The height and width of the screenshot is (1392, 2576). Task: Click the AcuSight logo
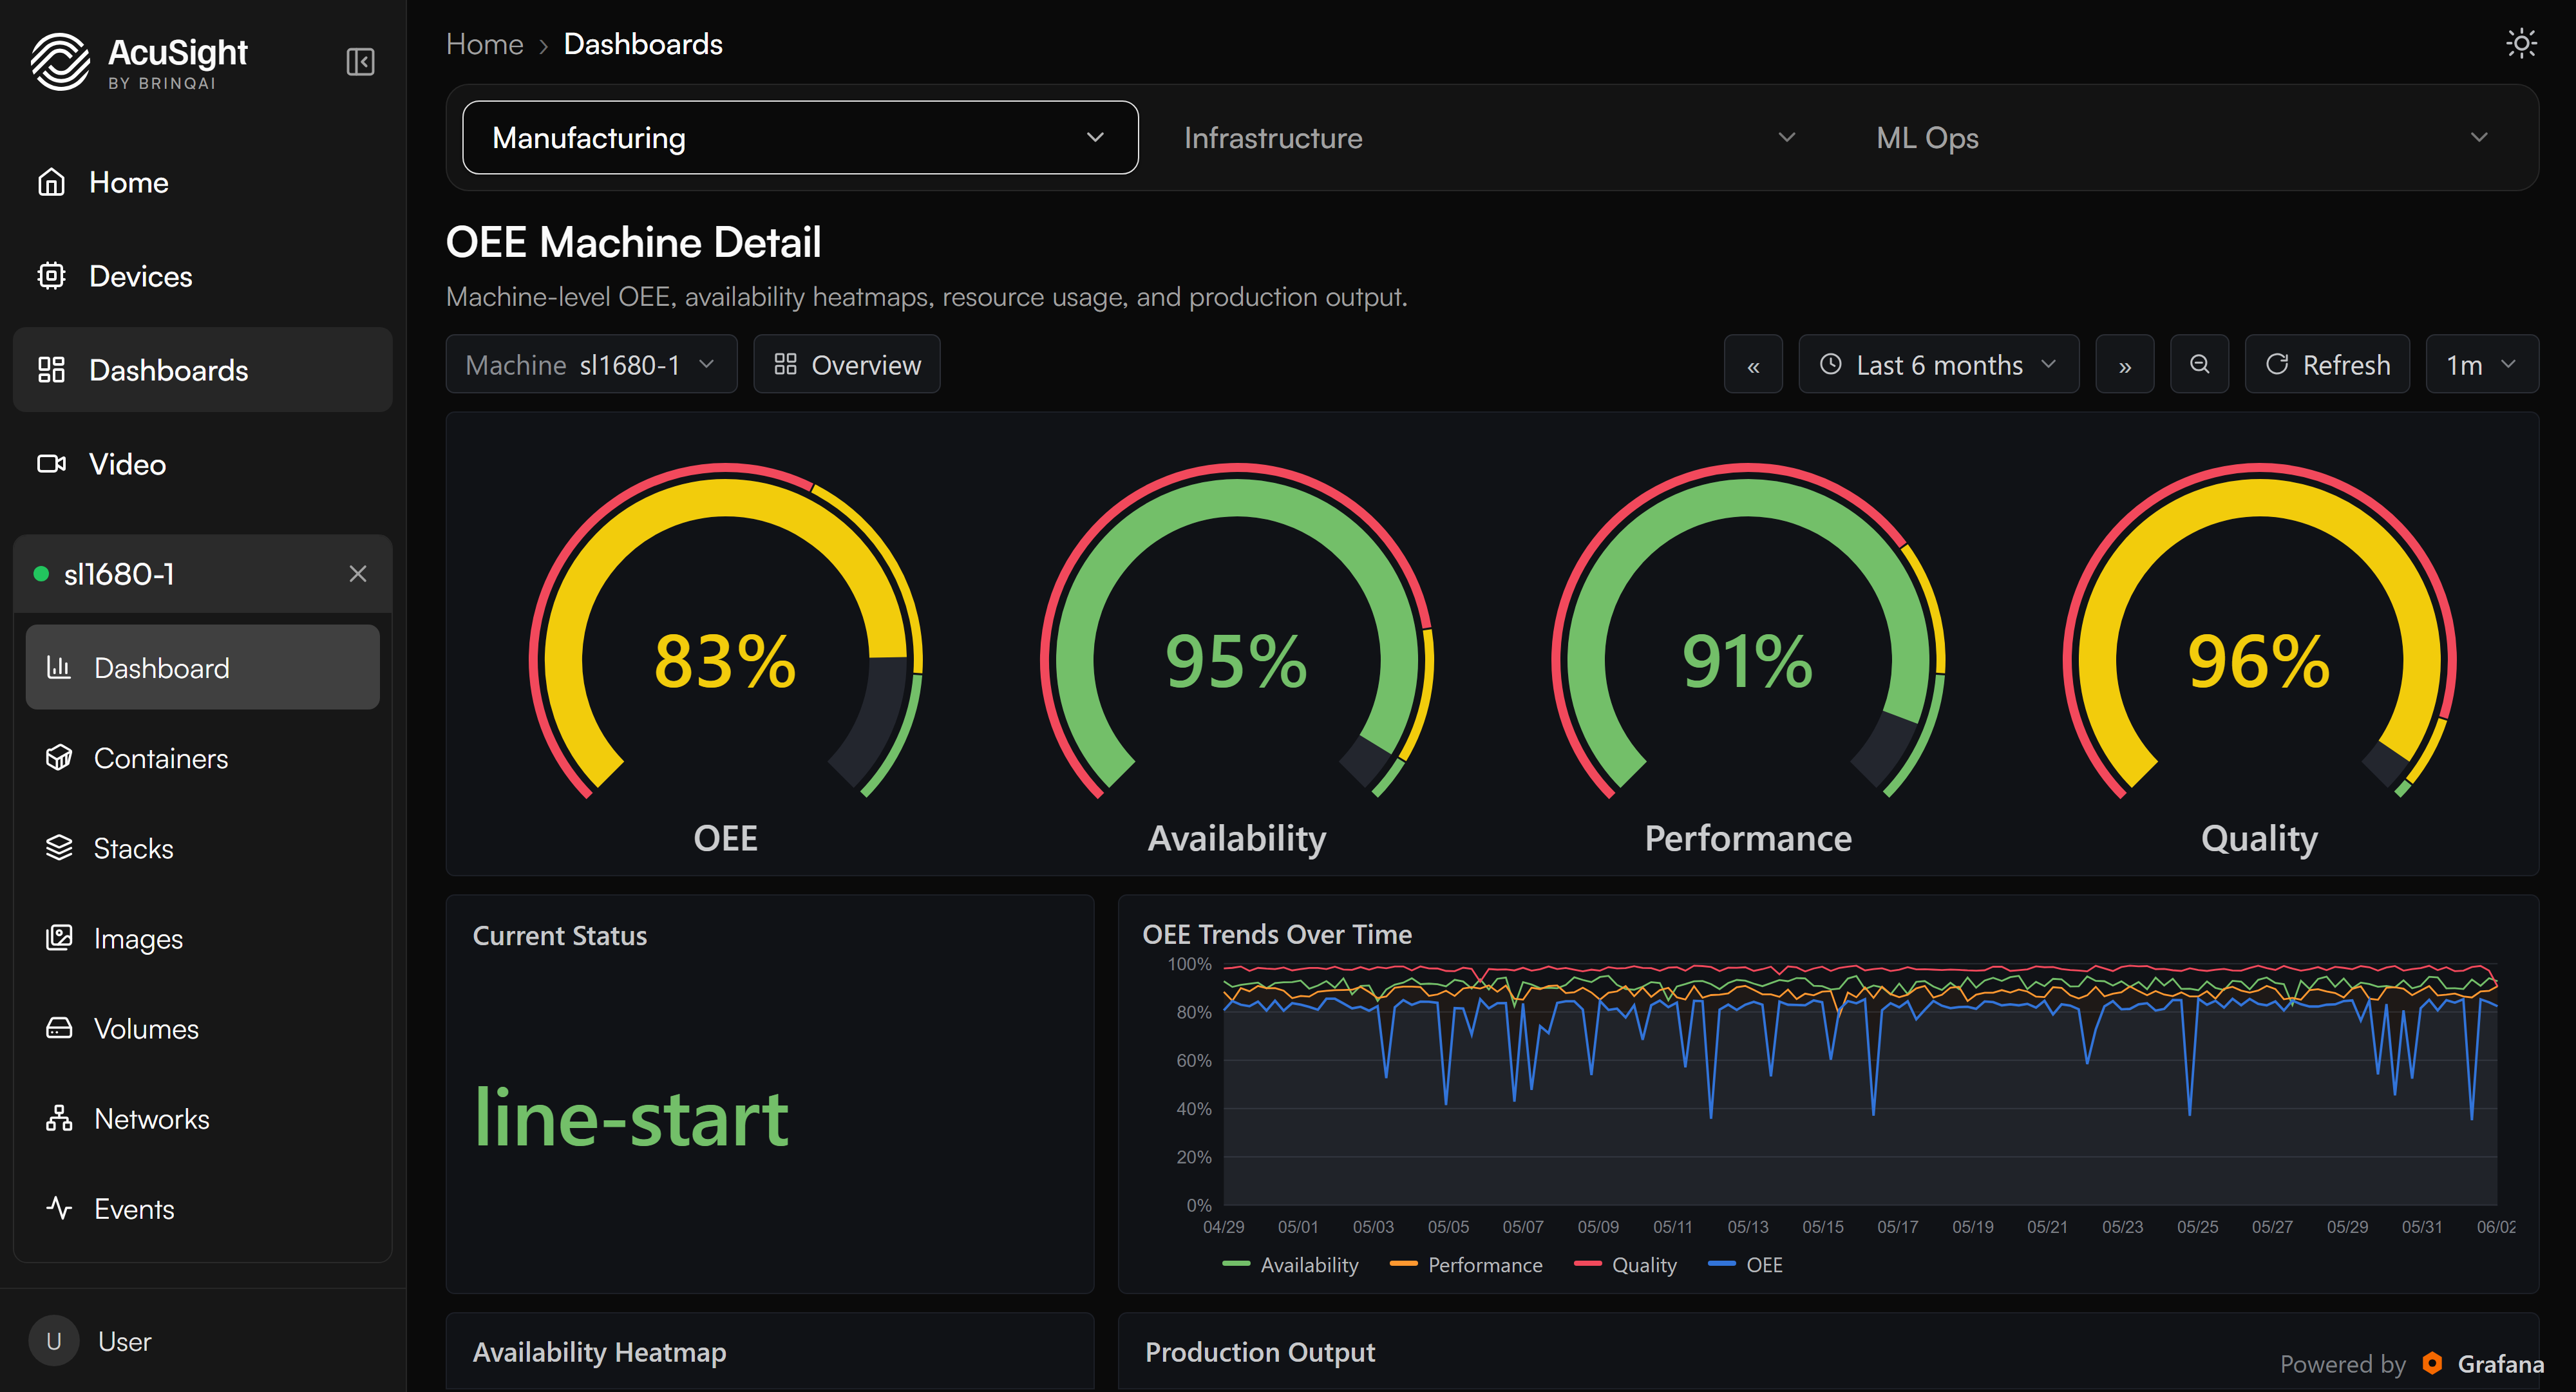pos(139,61)
